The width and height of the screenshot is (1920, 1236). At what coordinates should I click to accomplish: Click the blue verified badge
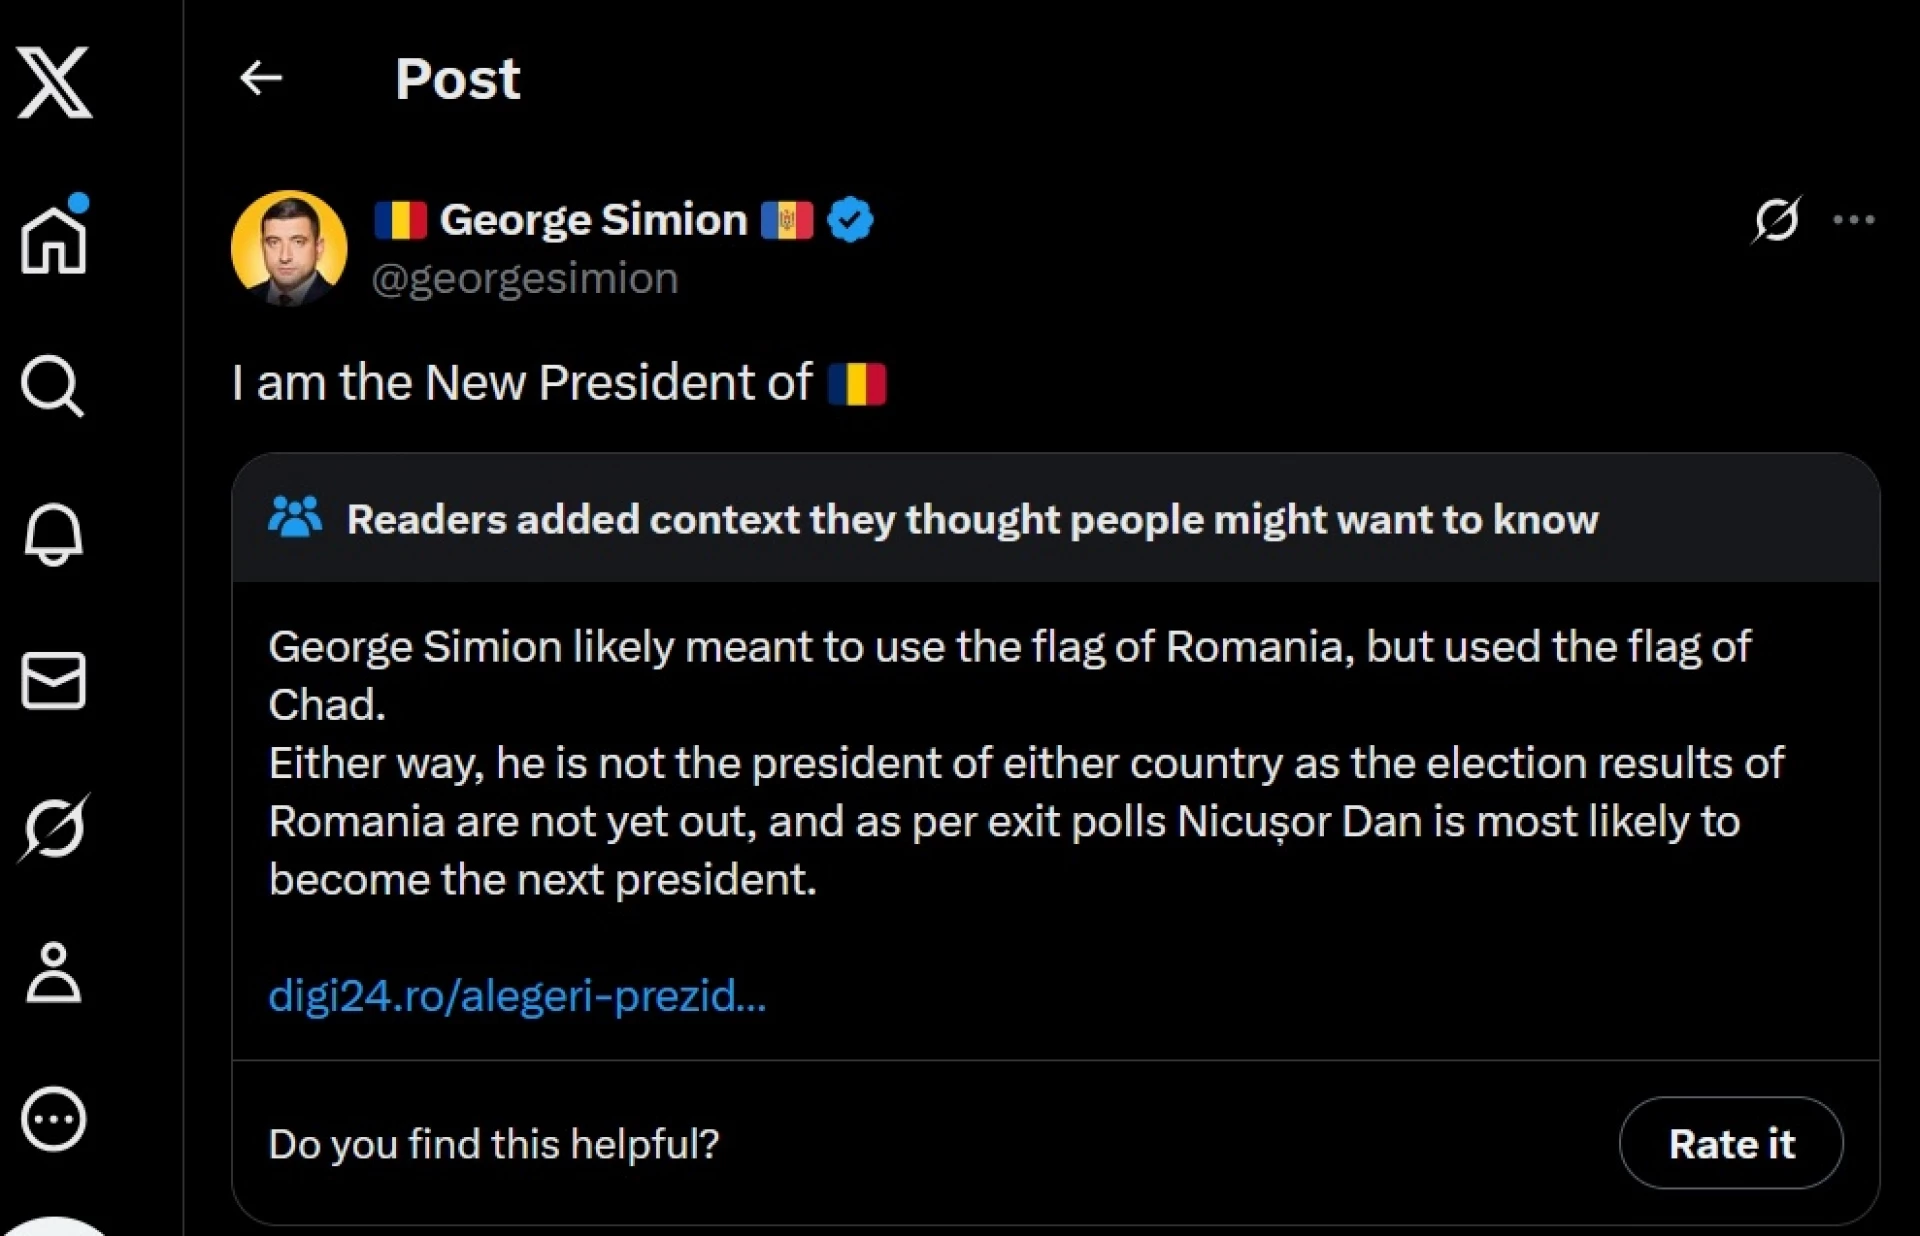(850, 220)
